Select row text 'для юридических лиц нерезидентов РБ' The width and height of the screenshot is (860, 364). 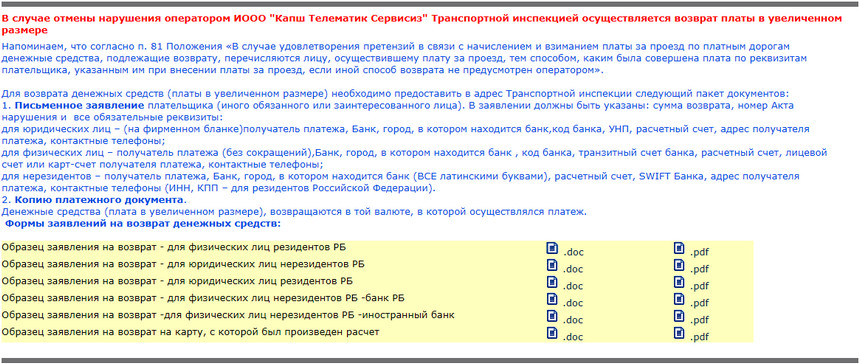[265, 264]
